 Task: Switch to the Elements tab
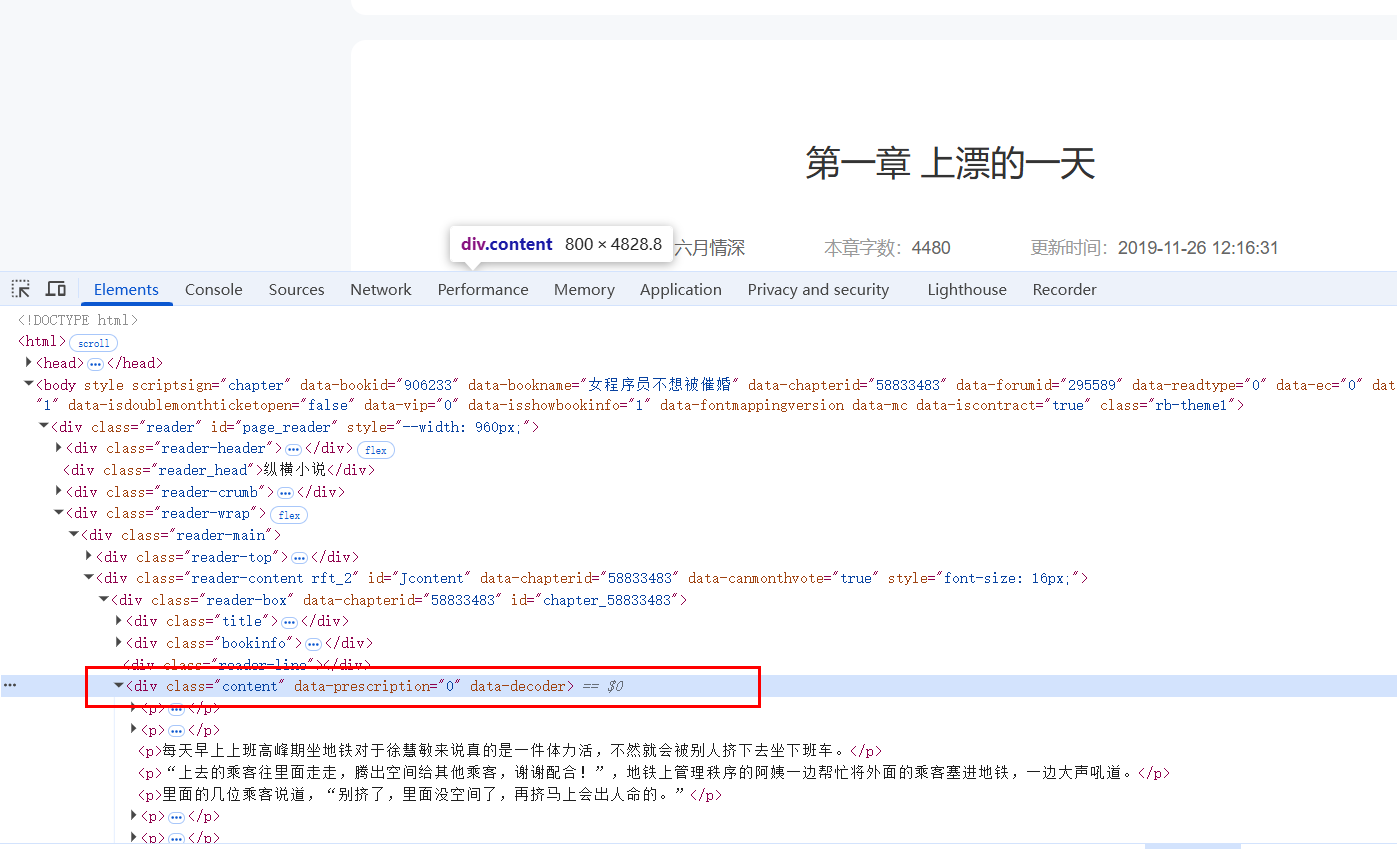(126, 289)
